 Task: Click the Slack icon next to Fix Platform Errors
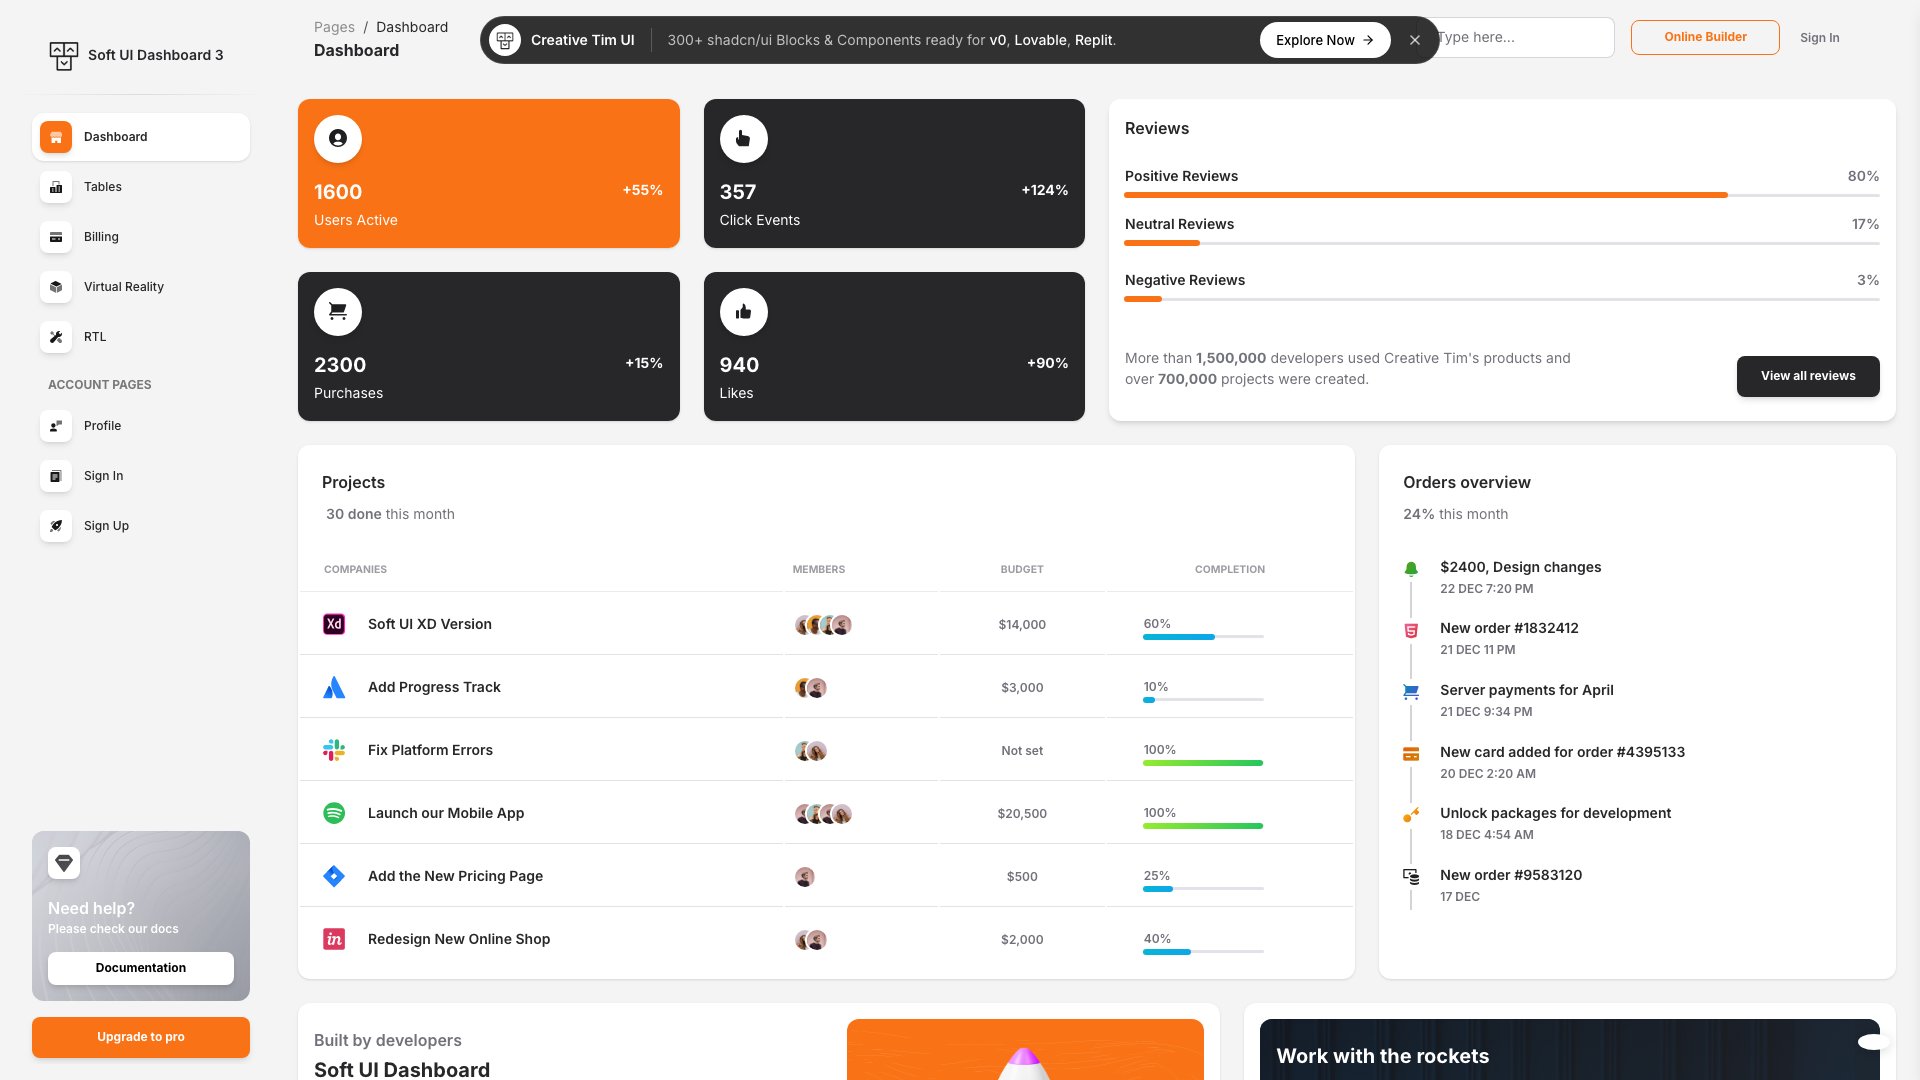coord(333,749)
